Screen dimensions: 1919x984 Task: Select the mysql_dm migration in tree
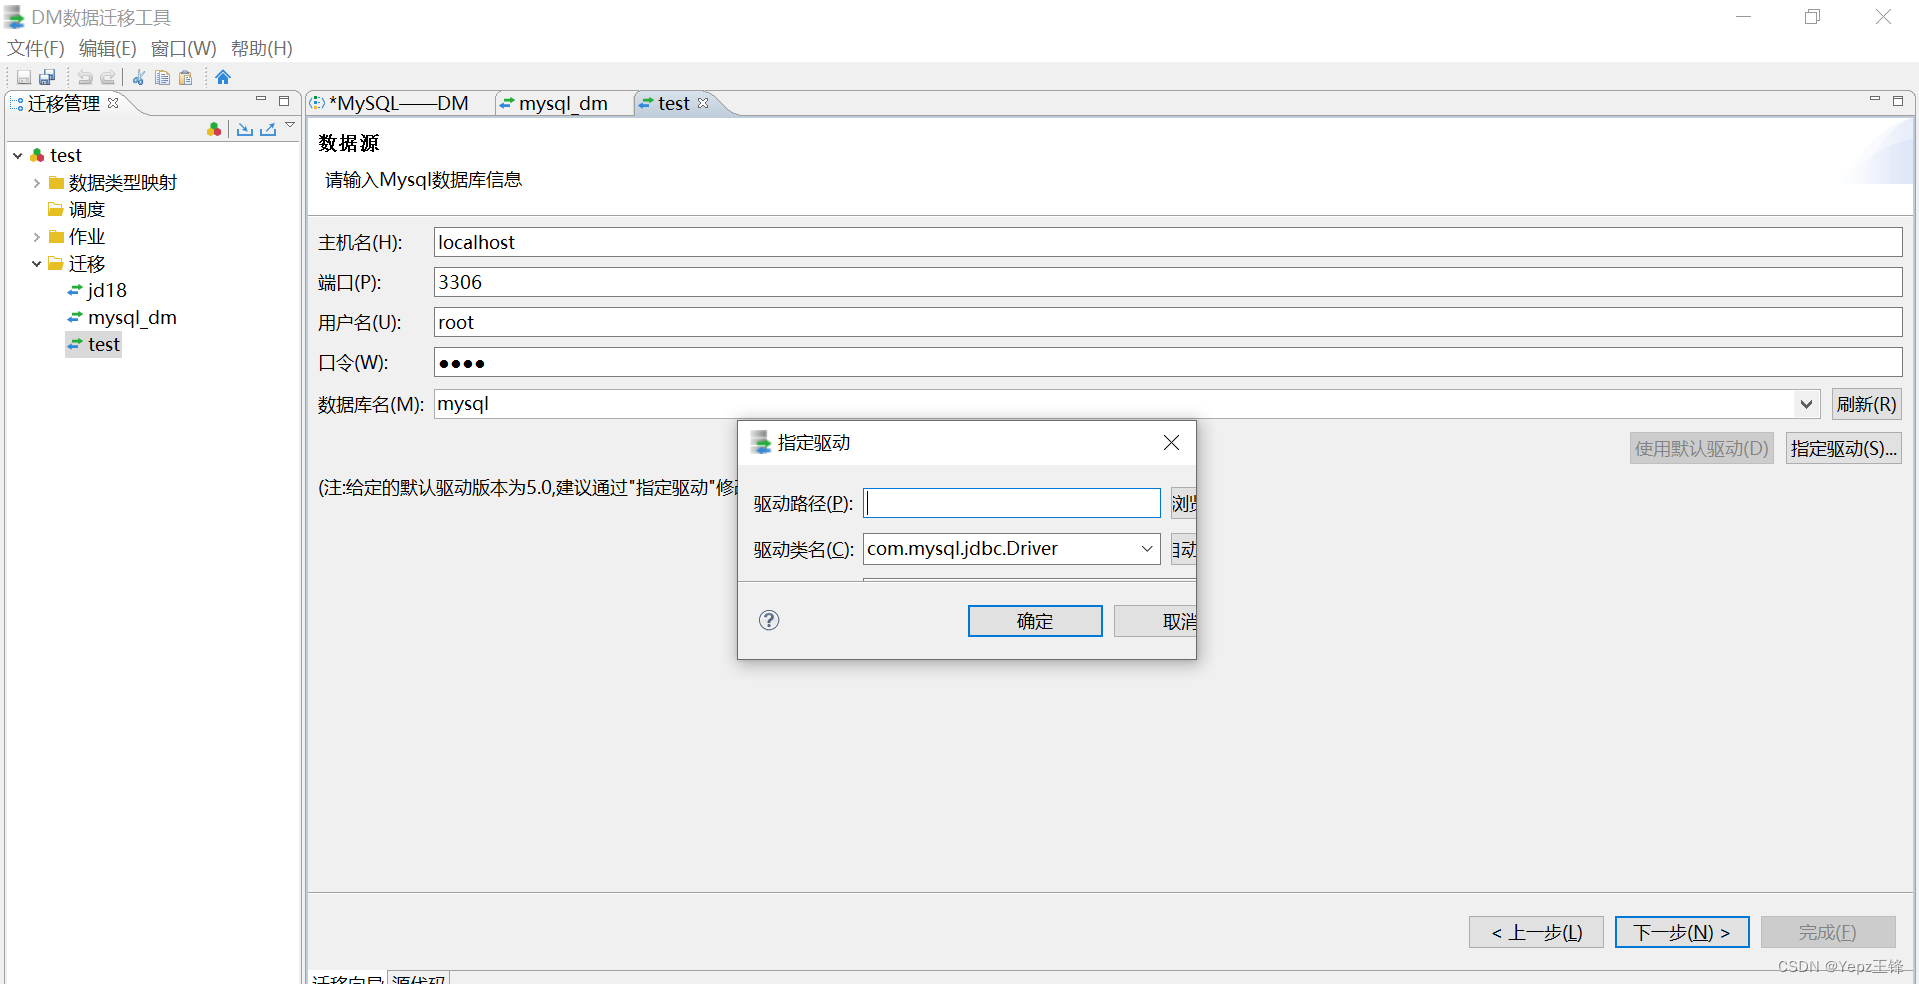(x=122, y=317)
